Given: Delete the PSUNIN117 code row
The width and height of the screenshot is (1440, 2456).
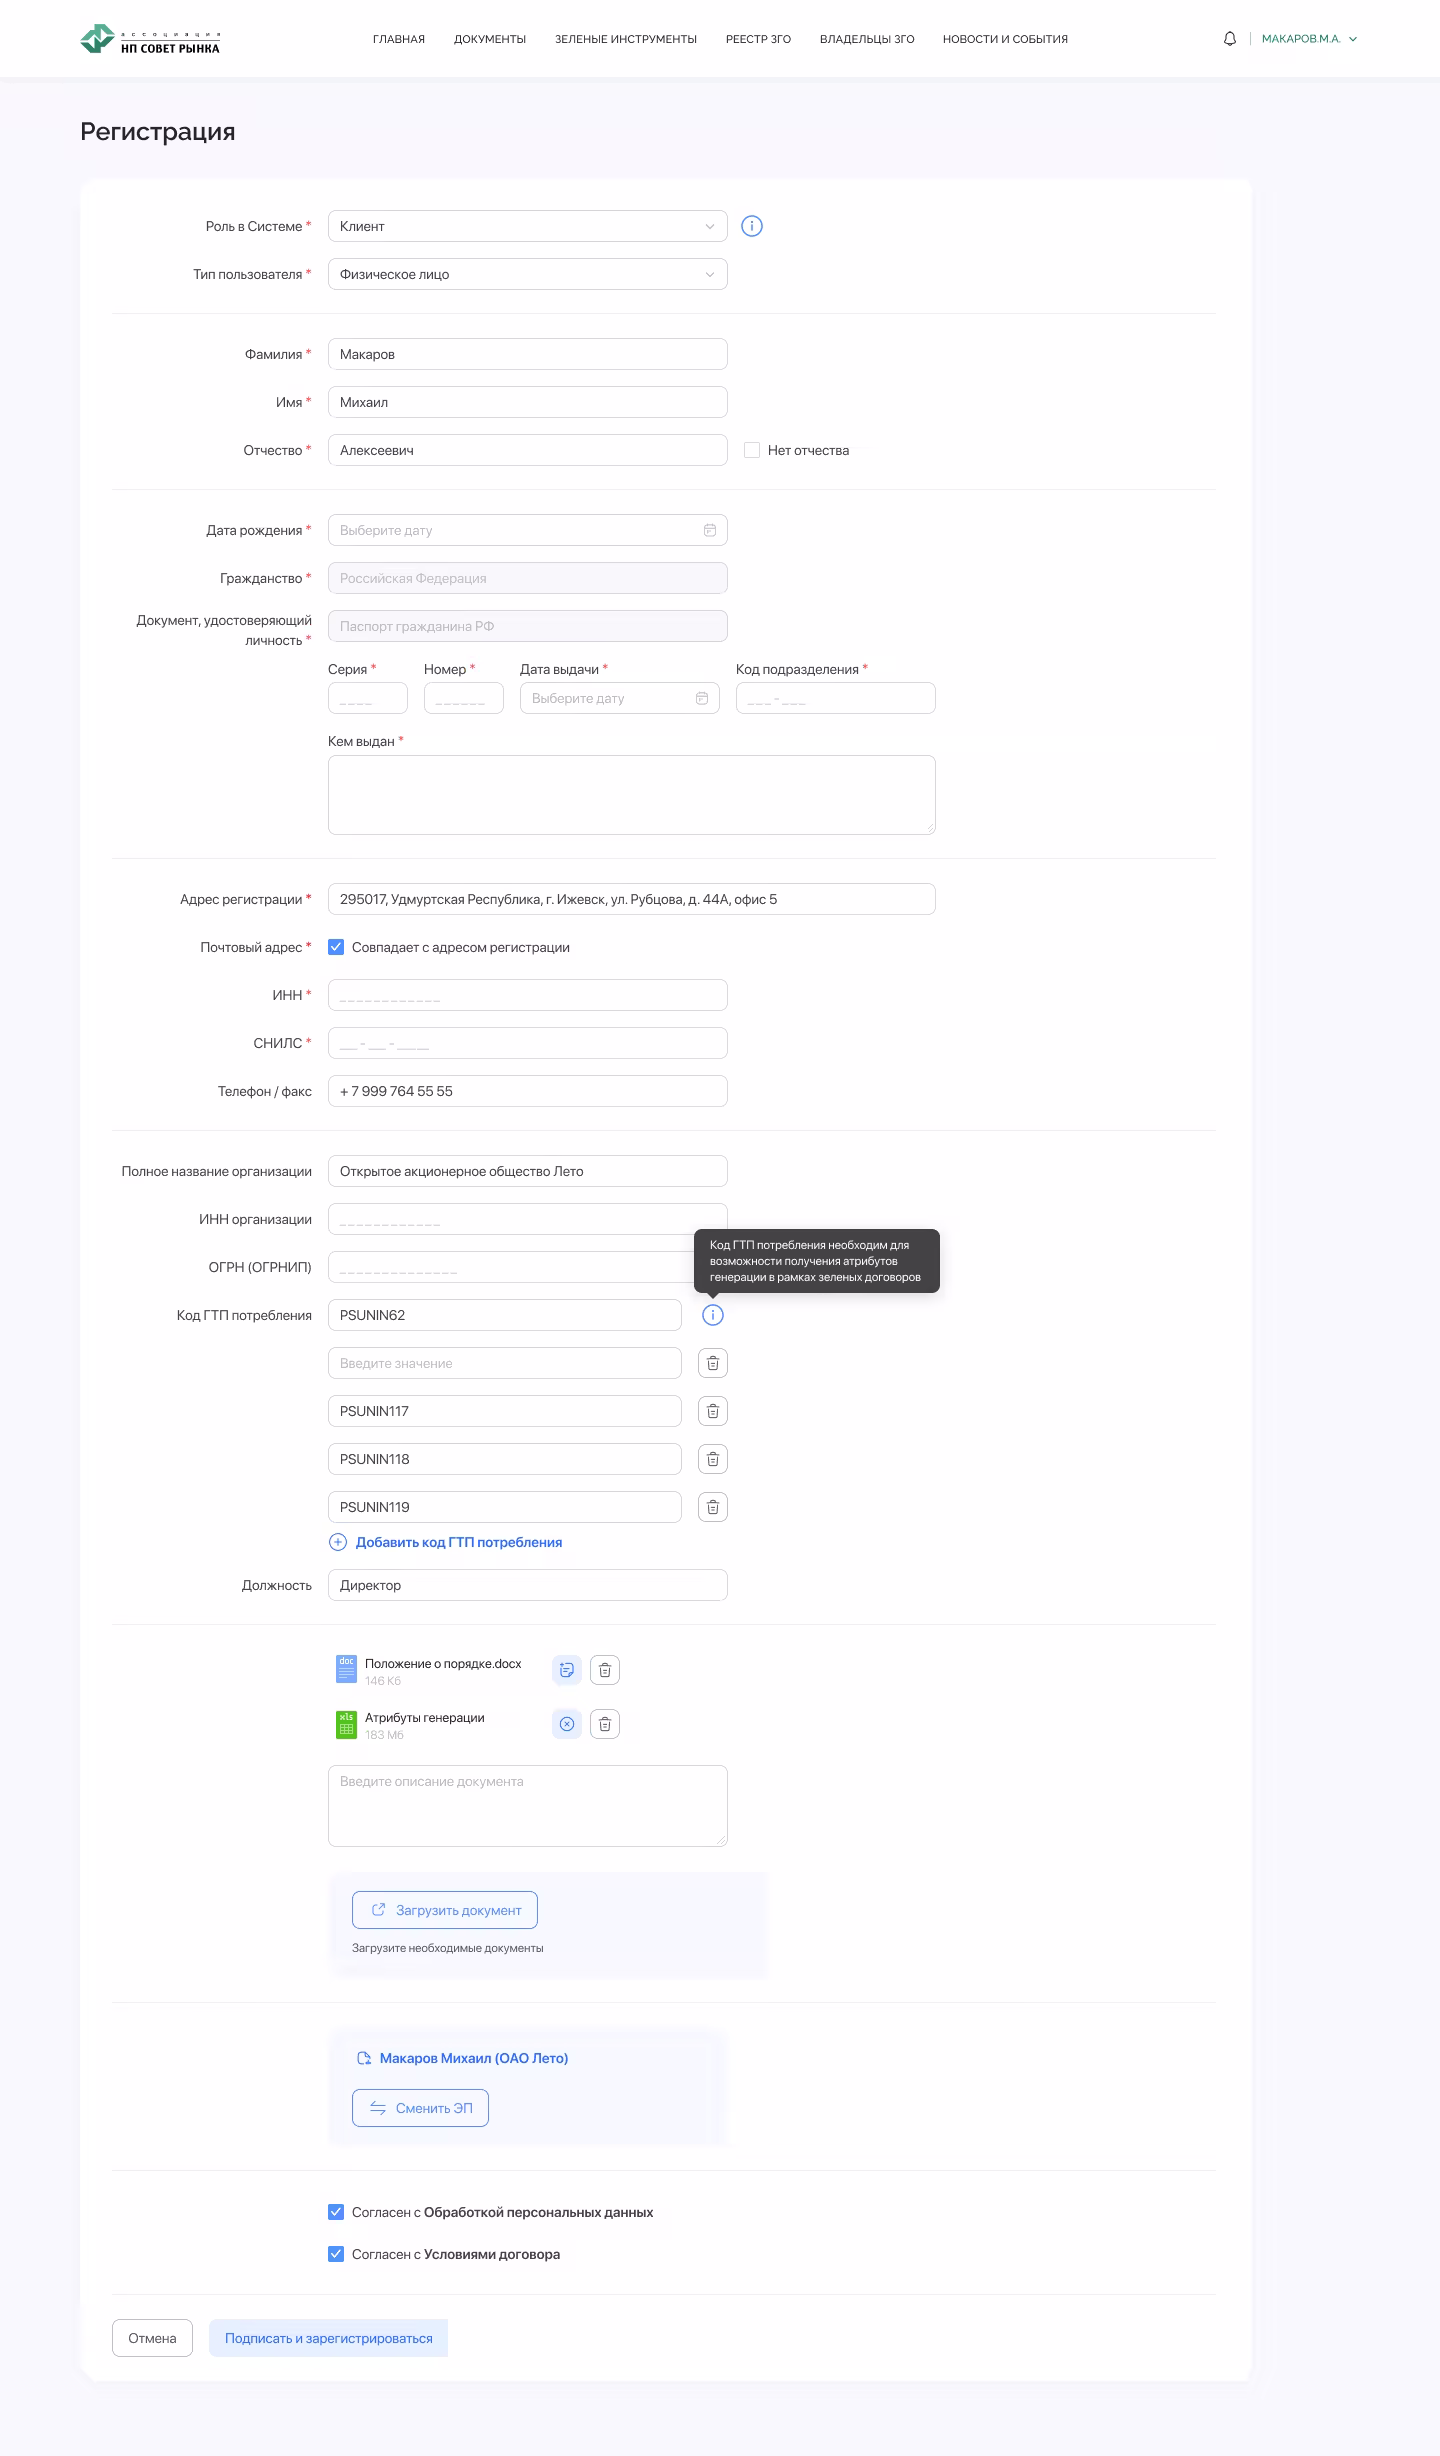Looking at the screenshot, I should [712, 1411].
